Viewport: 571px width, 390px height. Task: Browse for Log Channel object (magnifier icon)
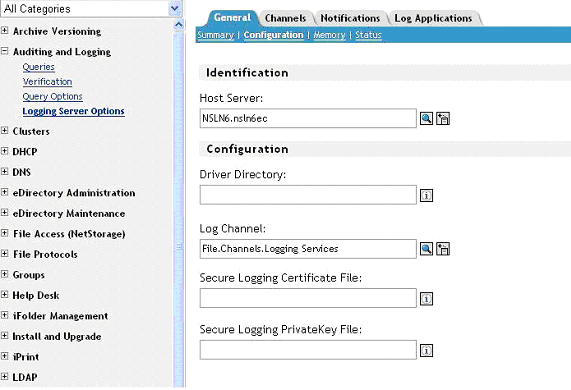tap(426, 249)
